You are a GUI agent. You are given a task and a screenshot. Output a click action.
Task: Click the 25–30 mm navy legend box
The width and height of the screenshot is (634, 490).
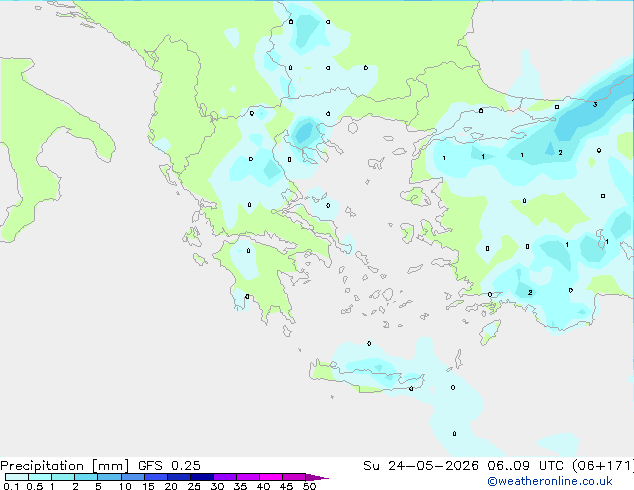[202, 477]
